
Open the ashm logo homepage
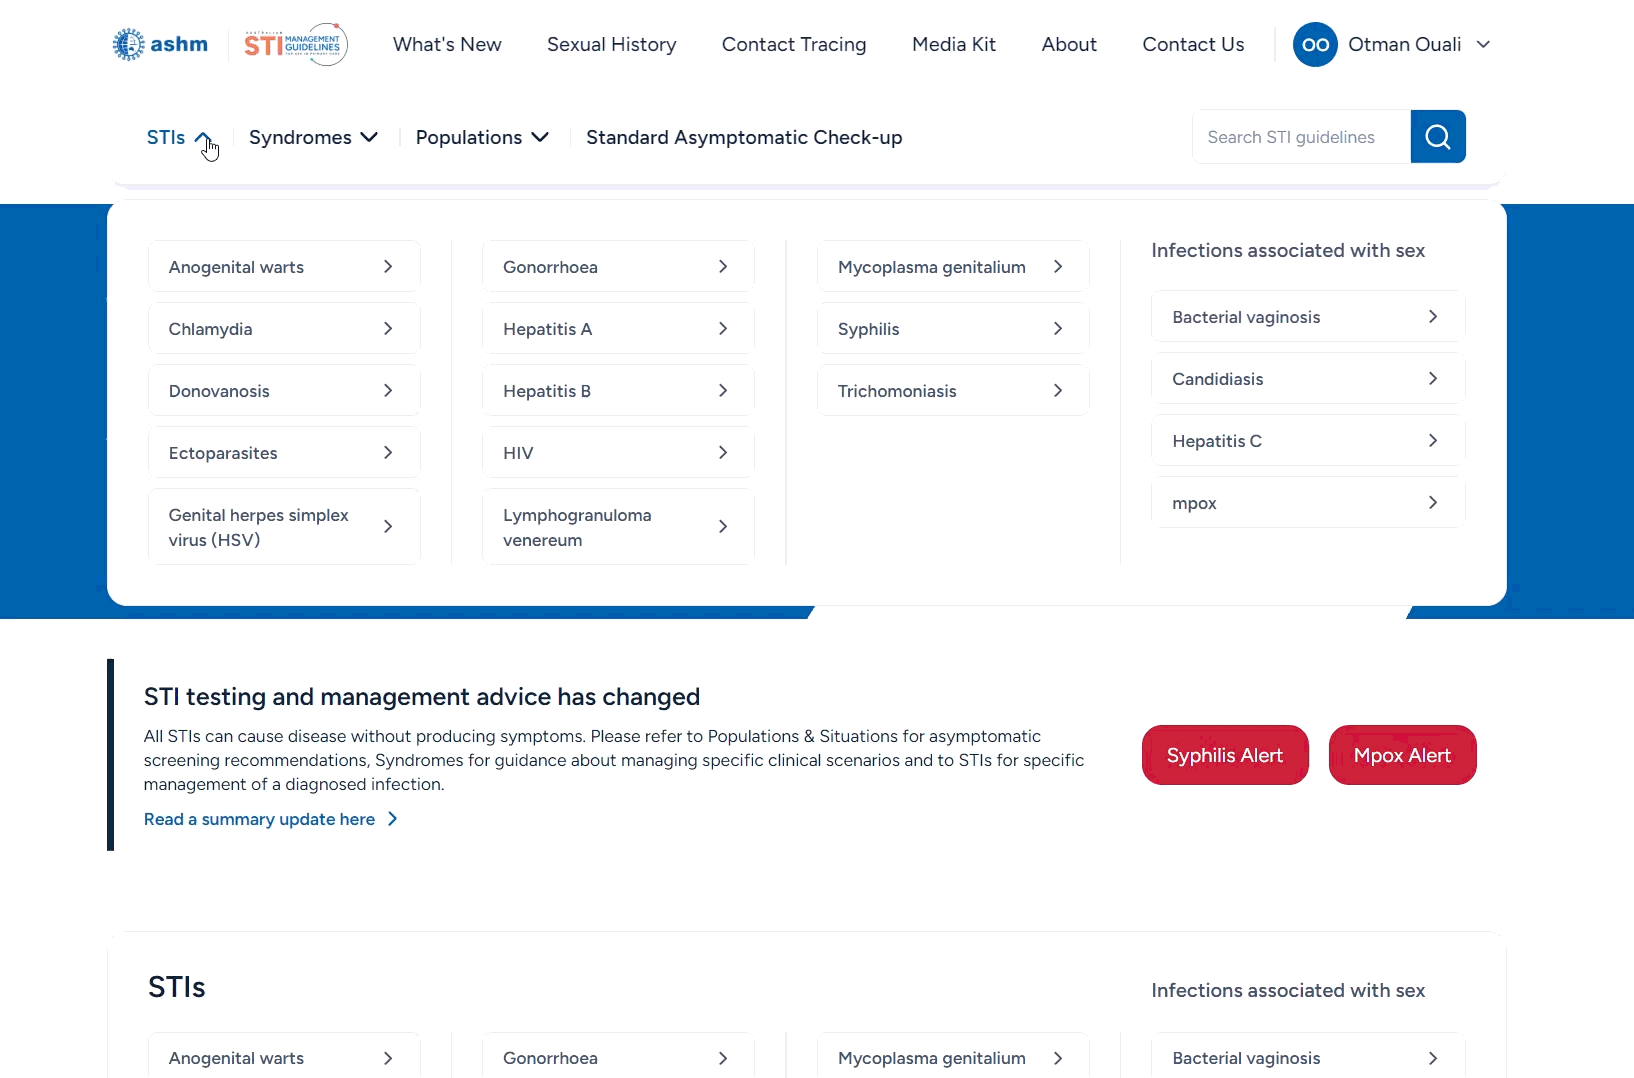pos(160,44)
